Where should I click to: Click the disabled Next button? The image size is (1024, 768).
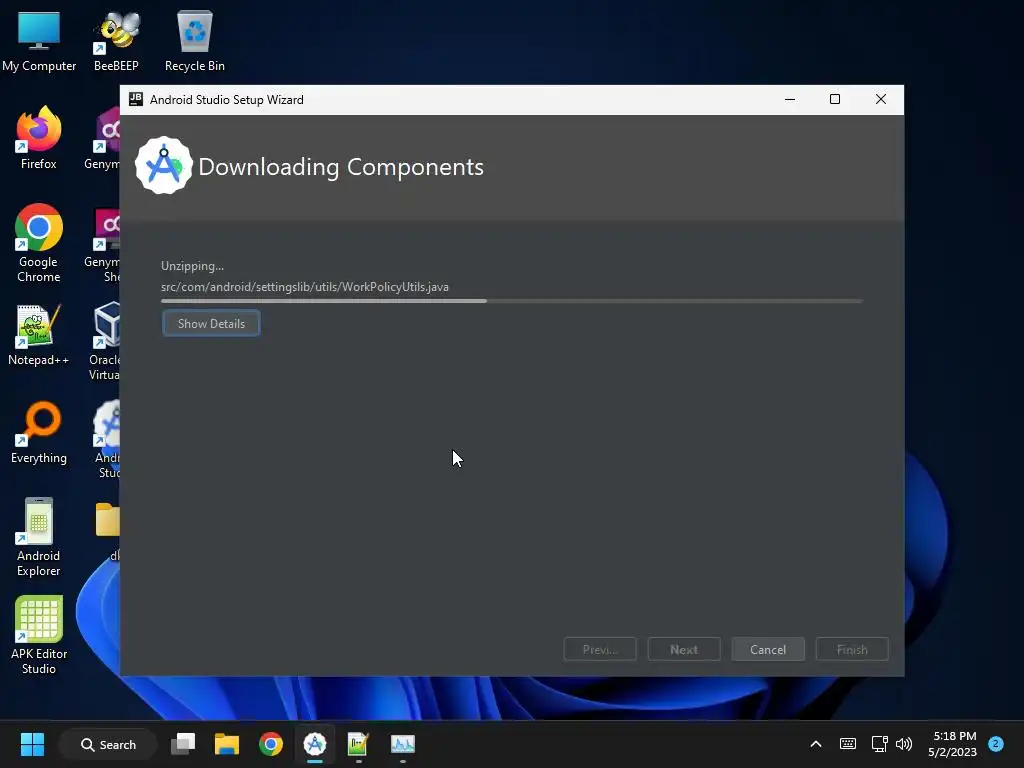click(x=684, y=649)
